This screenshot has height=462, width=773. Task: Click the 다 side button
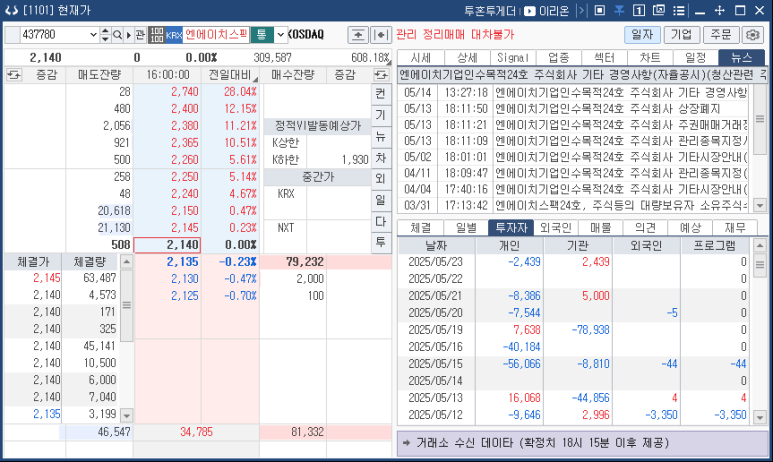pyautogui.click(x=381, y=221)
